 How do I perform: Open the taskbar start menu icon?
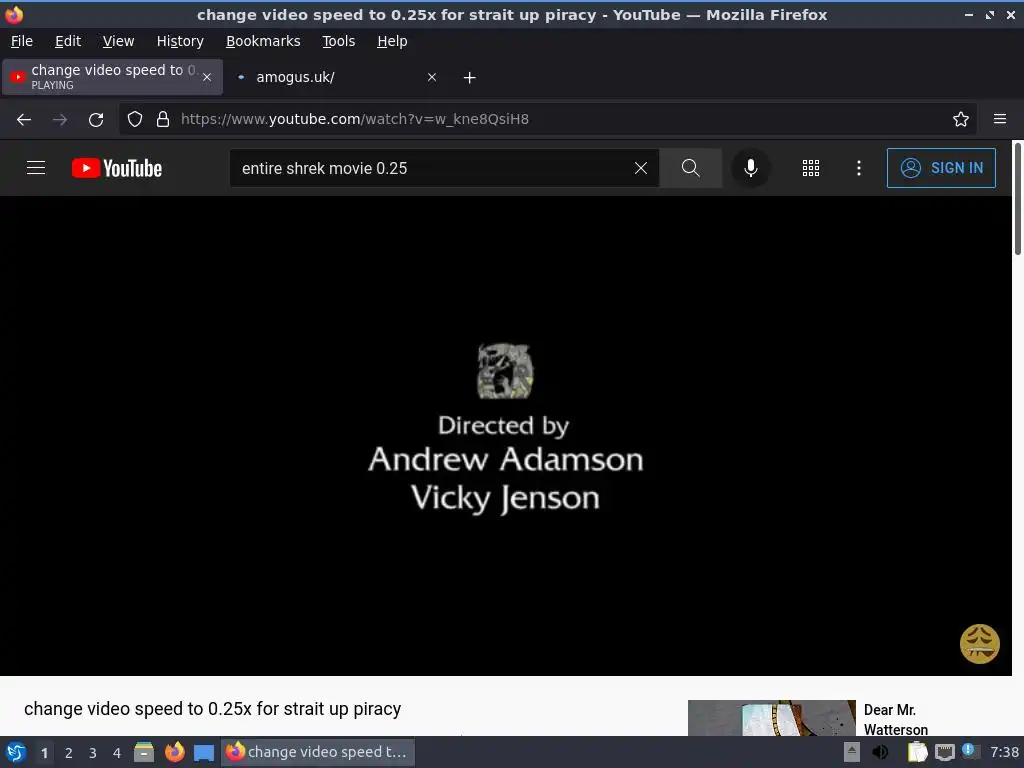tap(16, 752)
